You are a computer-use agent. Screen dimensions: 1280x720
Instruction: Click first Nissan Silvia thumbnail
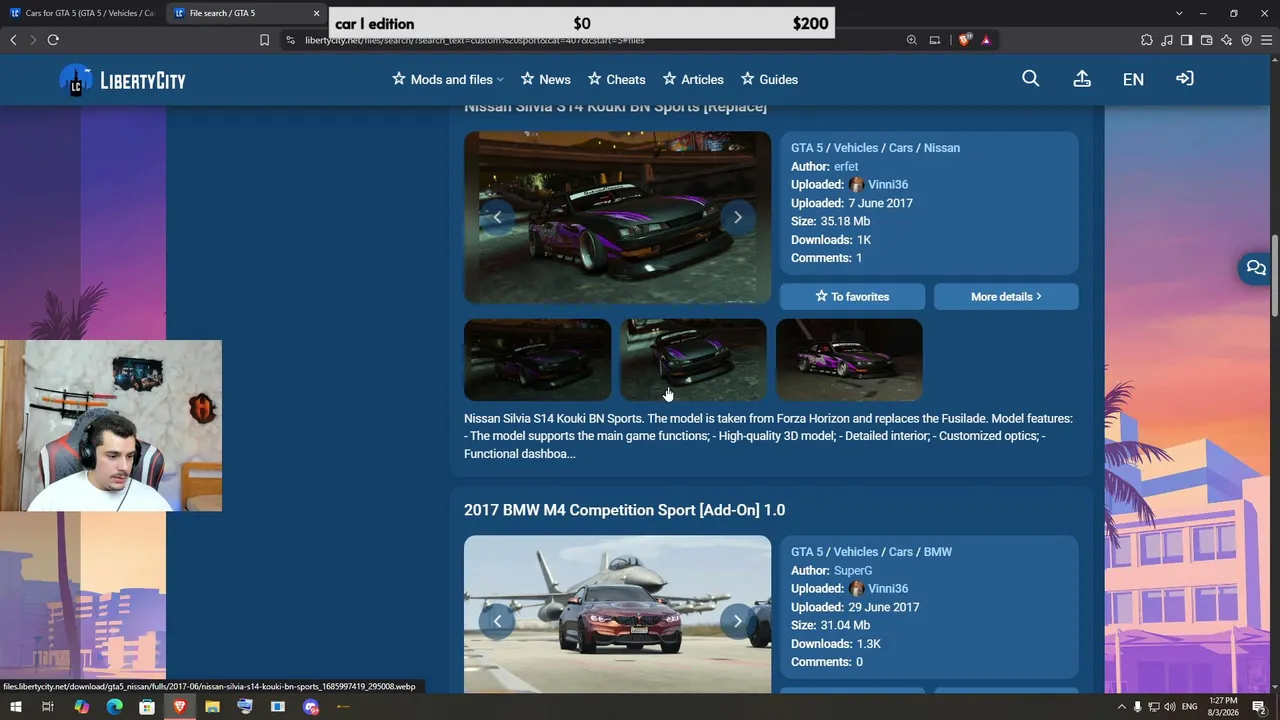[537, 360]
